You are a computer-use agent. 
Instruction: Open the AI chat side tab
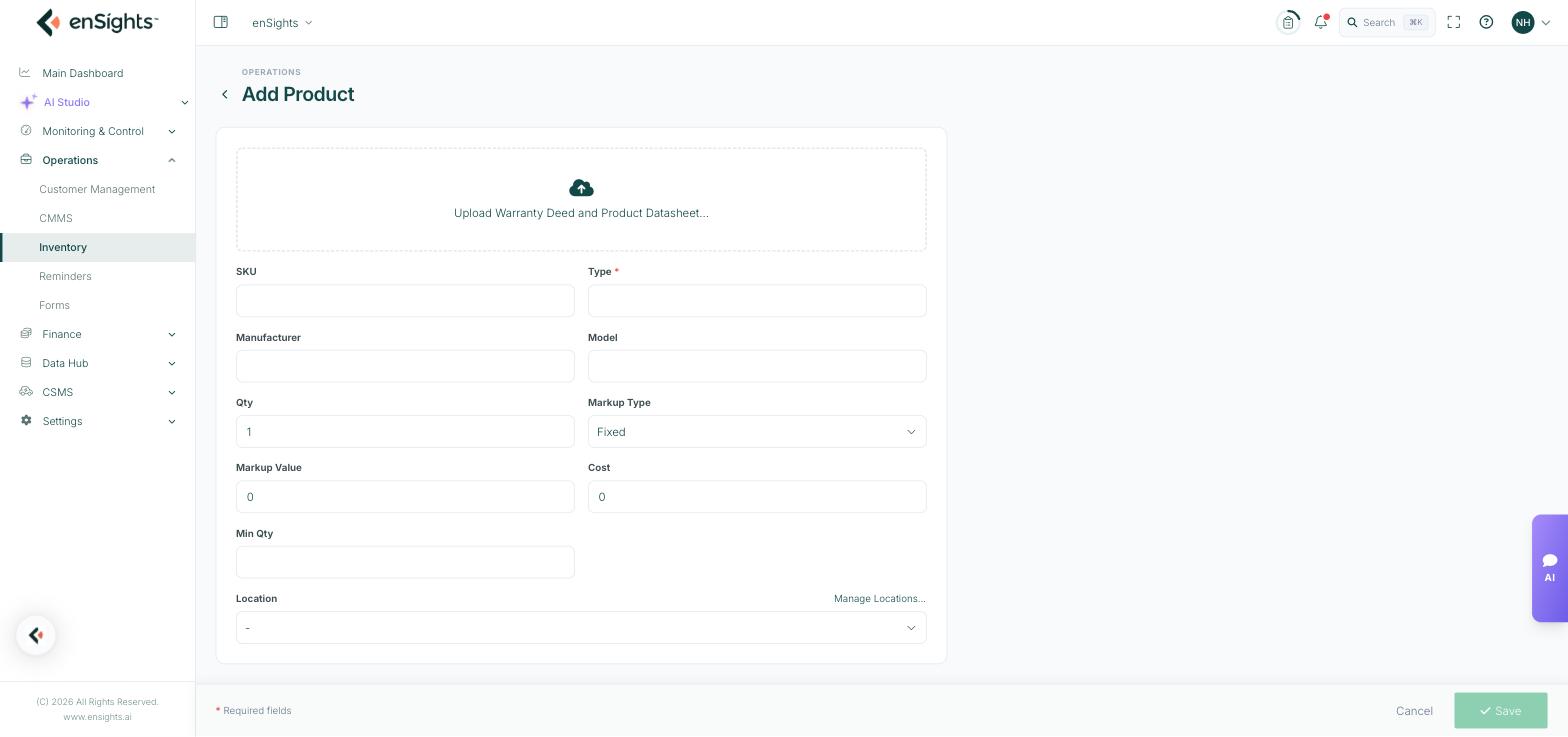click(x=1550, y=568)
